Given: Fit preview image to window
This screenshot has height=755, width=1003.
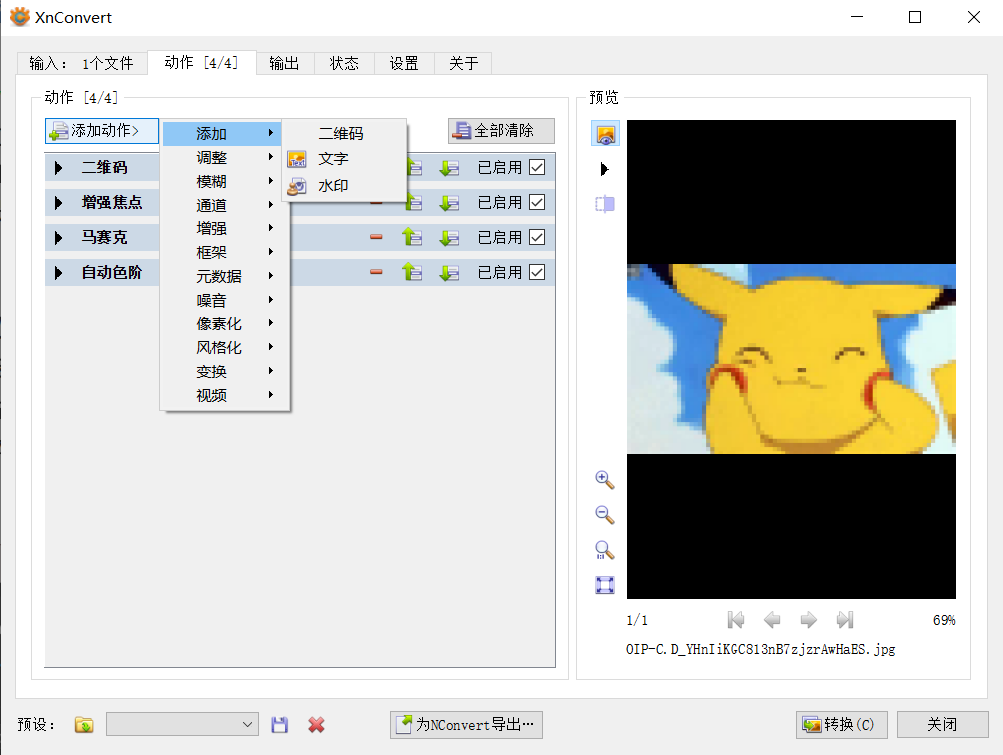Looking at the screenshot, I should pyautogui.click(x=604, y=585).
